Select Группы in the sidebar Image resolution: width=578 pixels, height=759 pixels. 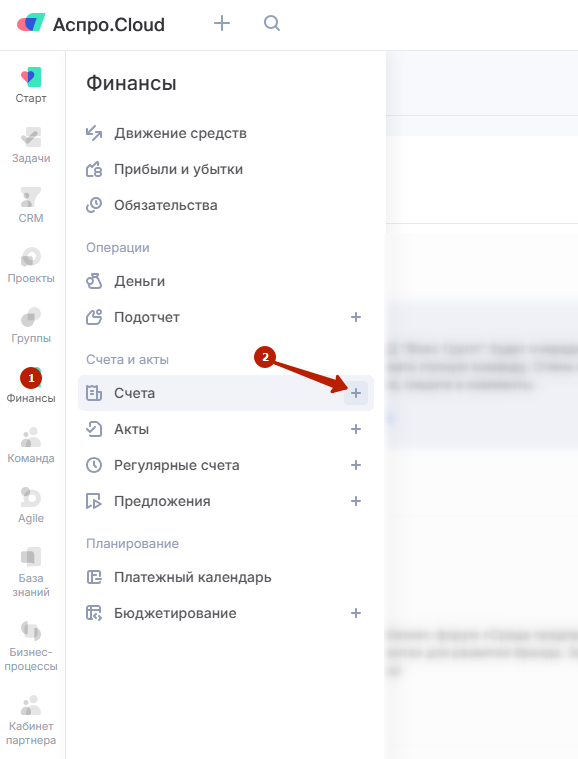[x=31, y=325]
